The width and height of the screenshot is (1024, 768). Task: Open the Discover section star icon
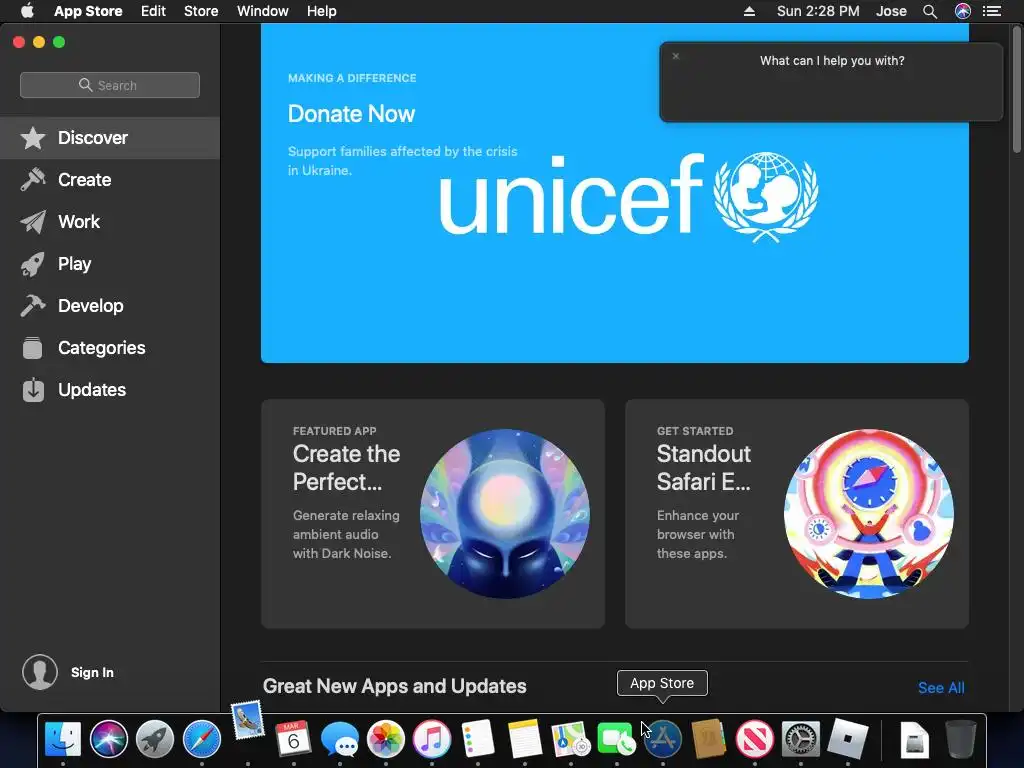click(x=33, y=138)
